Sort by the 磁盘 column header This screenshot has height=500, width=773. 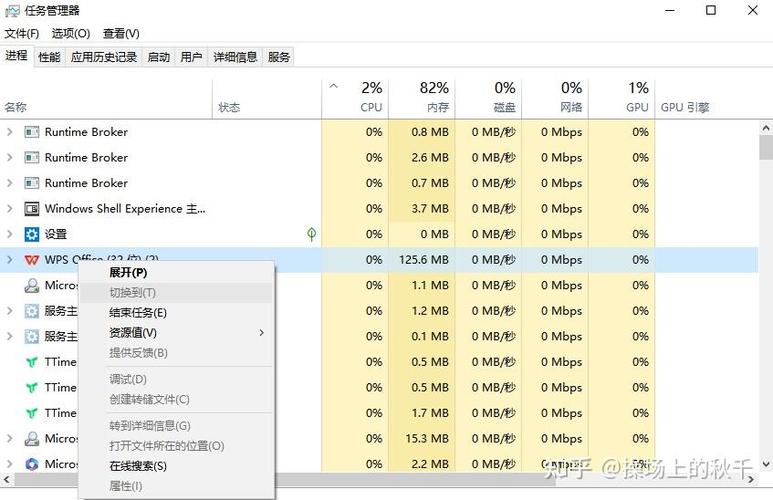click(x=489, y=98)
